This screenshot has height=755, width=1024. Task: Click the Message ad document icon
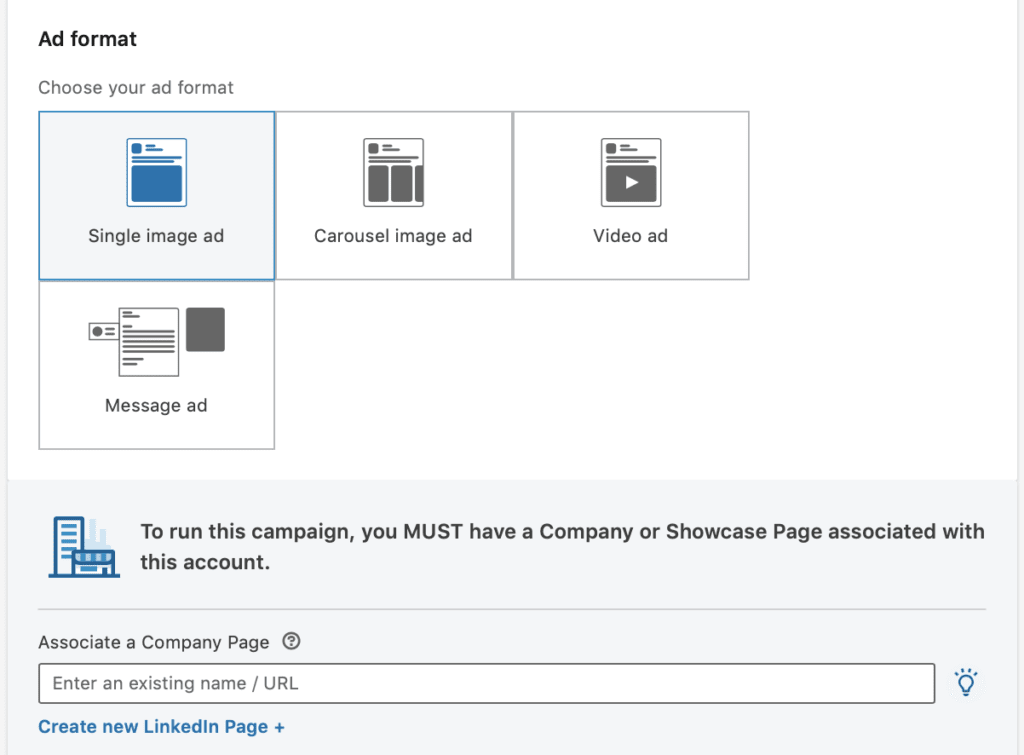tap(148, 342)
